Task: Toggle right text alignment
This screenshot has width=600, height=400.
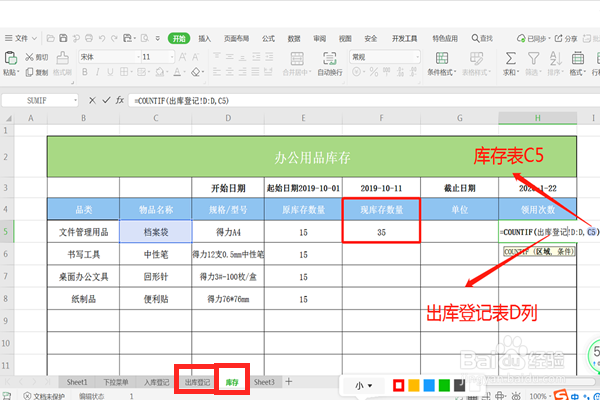Action: [x=242, y=72]
